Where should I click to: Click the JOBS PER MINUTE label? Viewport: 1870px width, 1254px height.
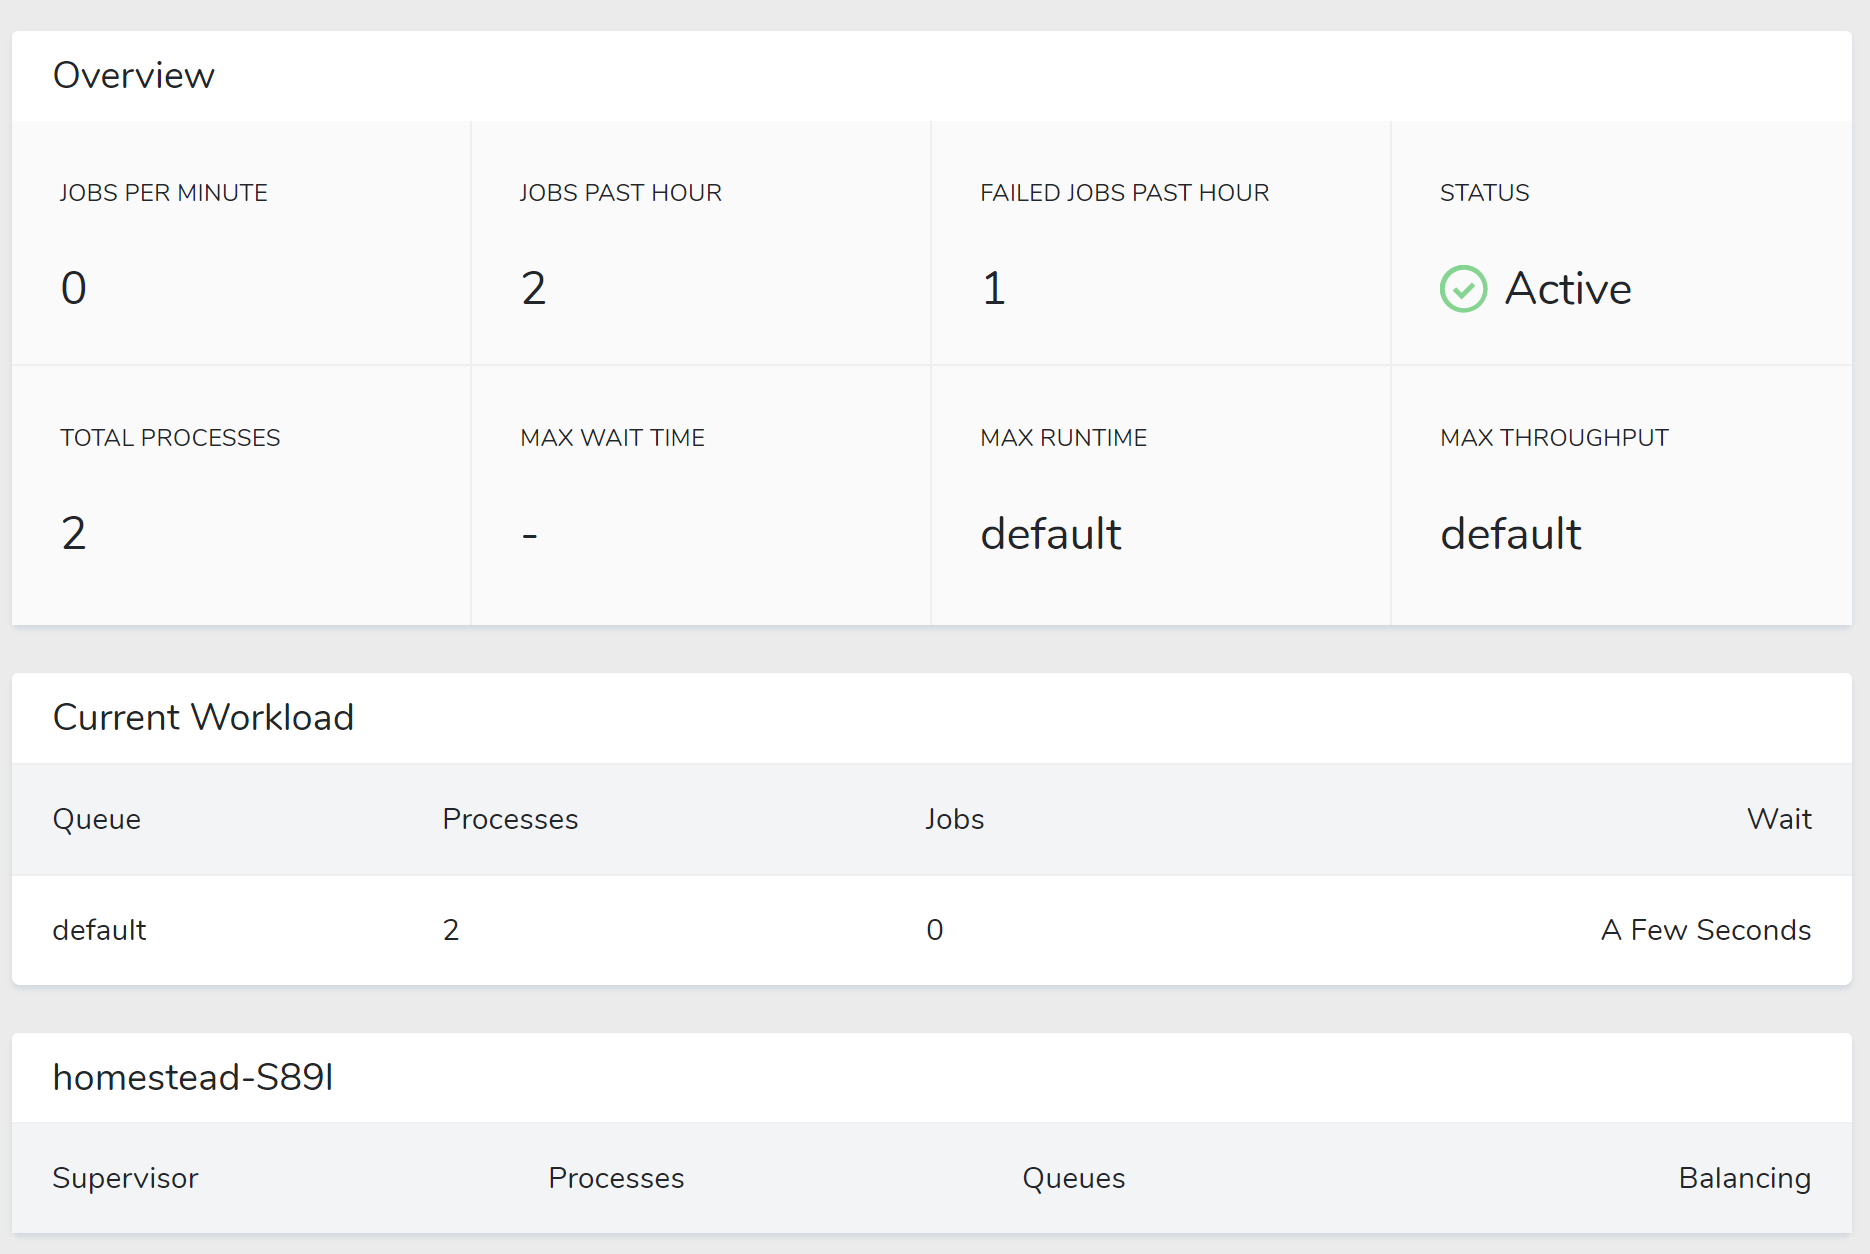click(x=164, y=193)
